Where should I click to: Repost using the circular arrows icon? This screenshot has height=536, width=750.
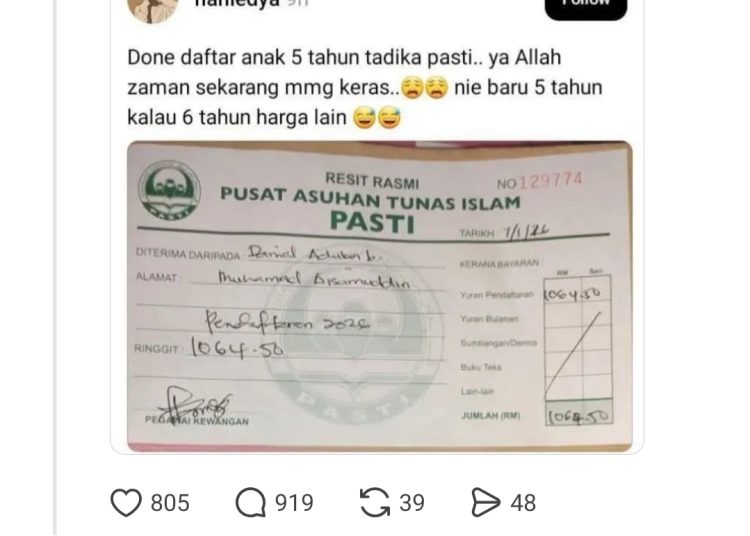coord(375,503)
